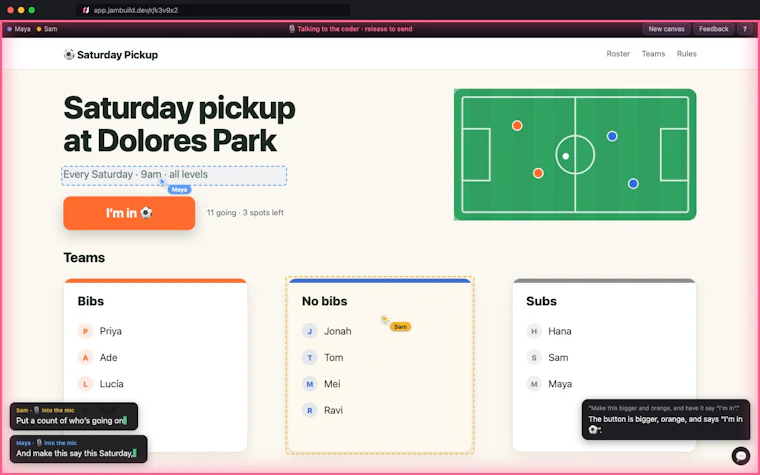Click the white ball on the pitch center
Image resolution: width=760 pixels, height=475 pixels.
(566, 156)
